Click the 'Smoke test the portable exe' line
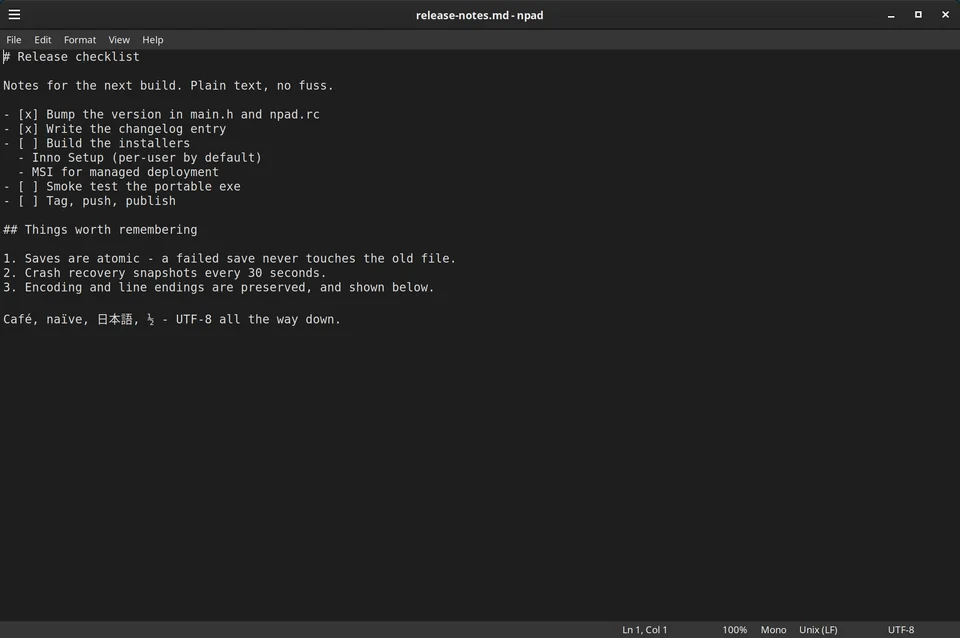 pyautogui.click(x=122, y=187)
